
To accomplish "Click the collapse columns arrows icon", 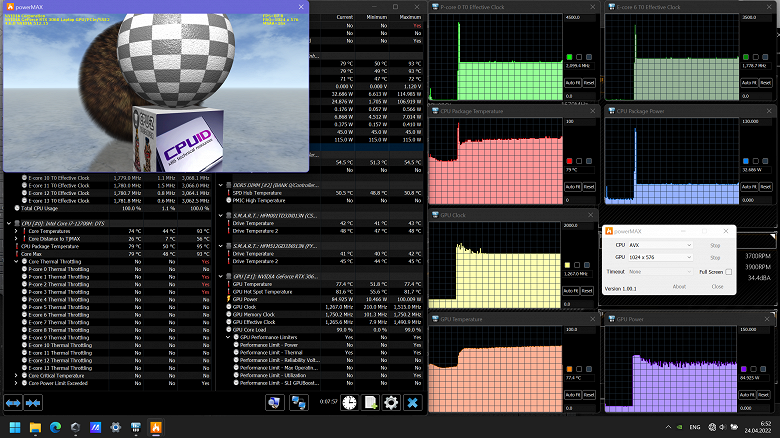I will click(33, 403).
